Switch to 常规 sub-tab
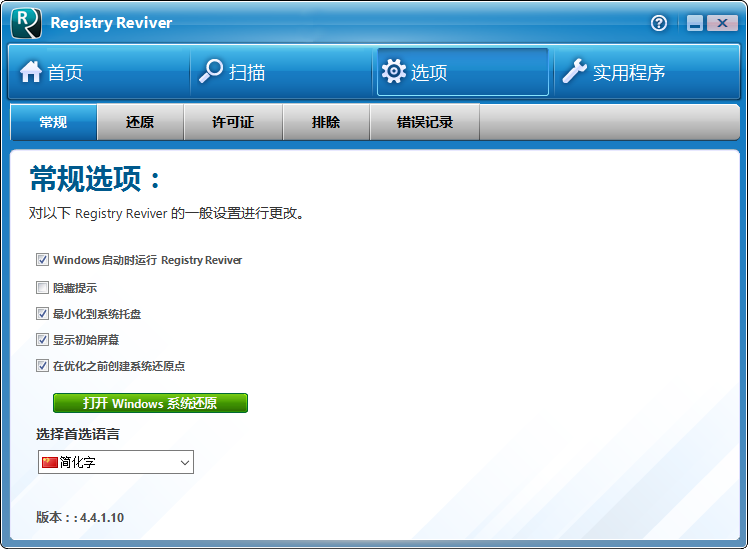 (54, 122)
